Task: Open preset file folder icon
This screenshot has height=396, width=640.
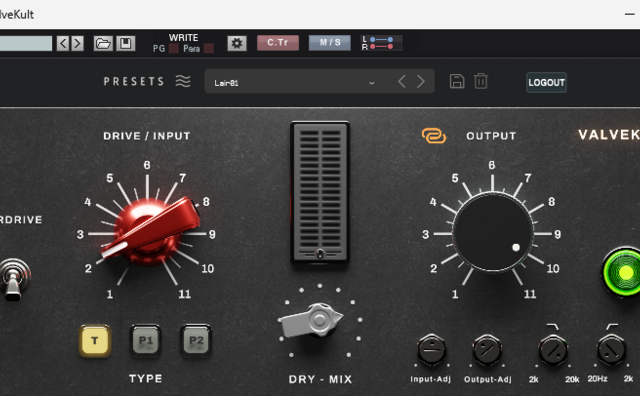Action: [x=103, y=43]
